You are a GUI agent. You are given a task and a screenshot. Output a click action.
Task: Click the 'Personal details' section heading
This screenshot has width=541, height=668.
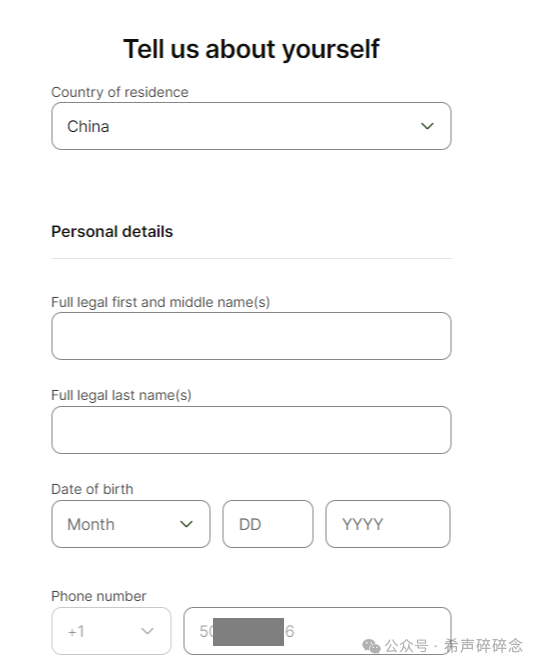[x=112, y=232]
